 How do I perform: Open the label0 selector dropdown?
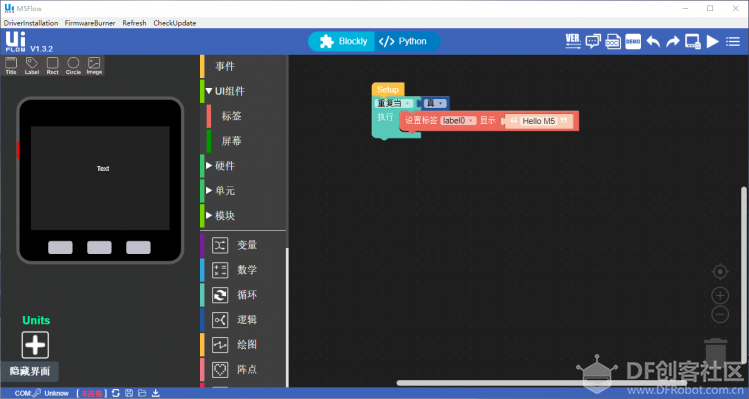[x=458, y=121]
